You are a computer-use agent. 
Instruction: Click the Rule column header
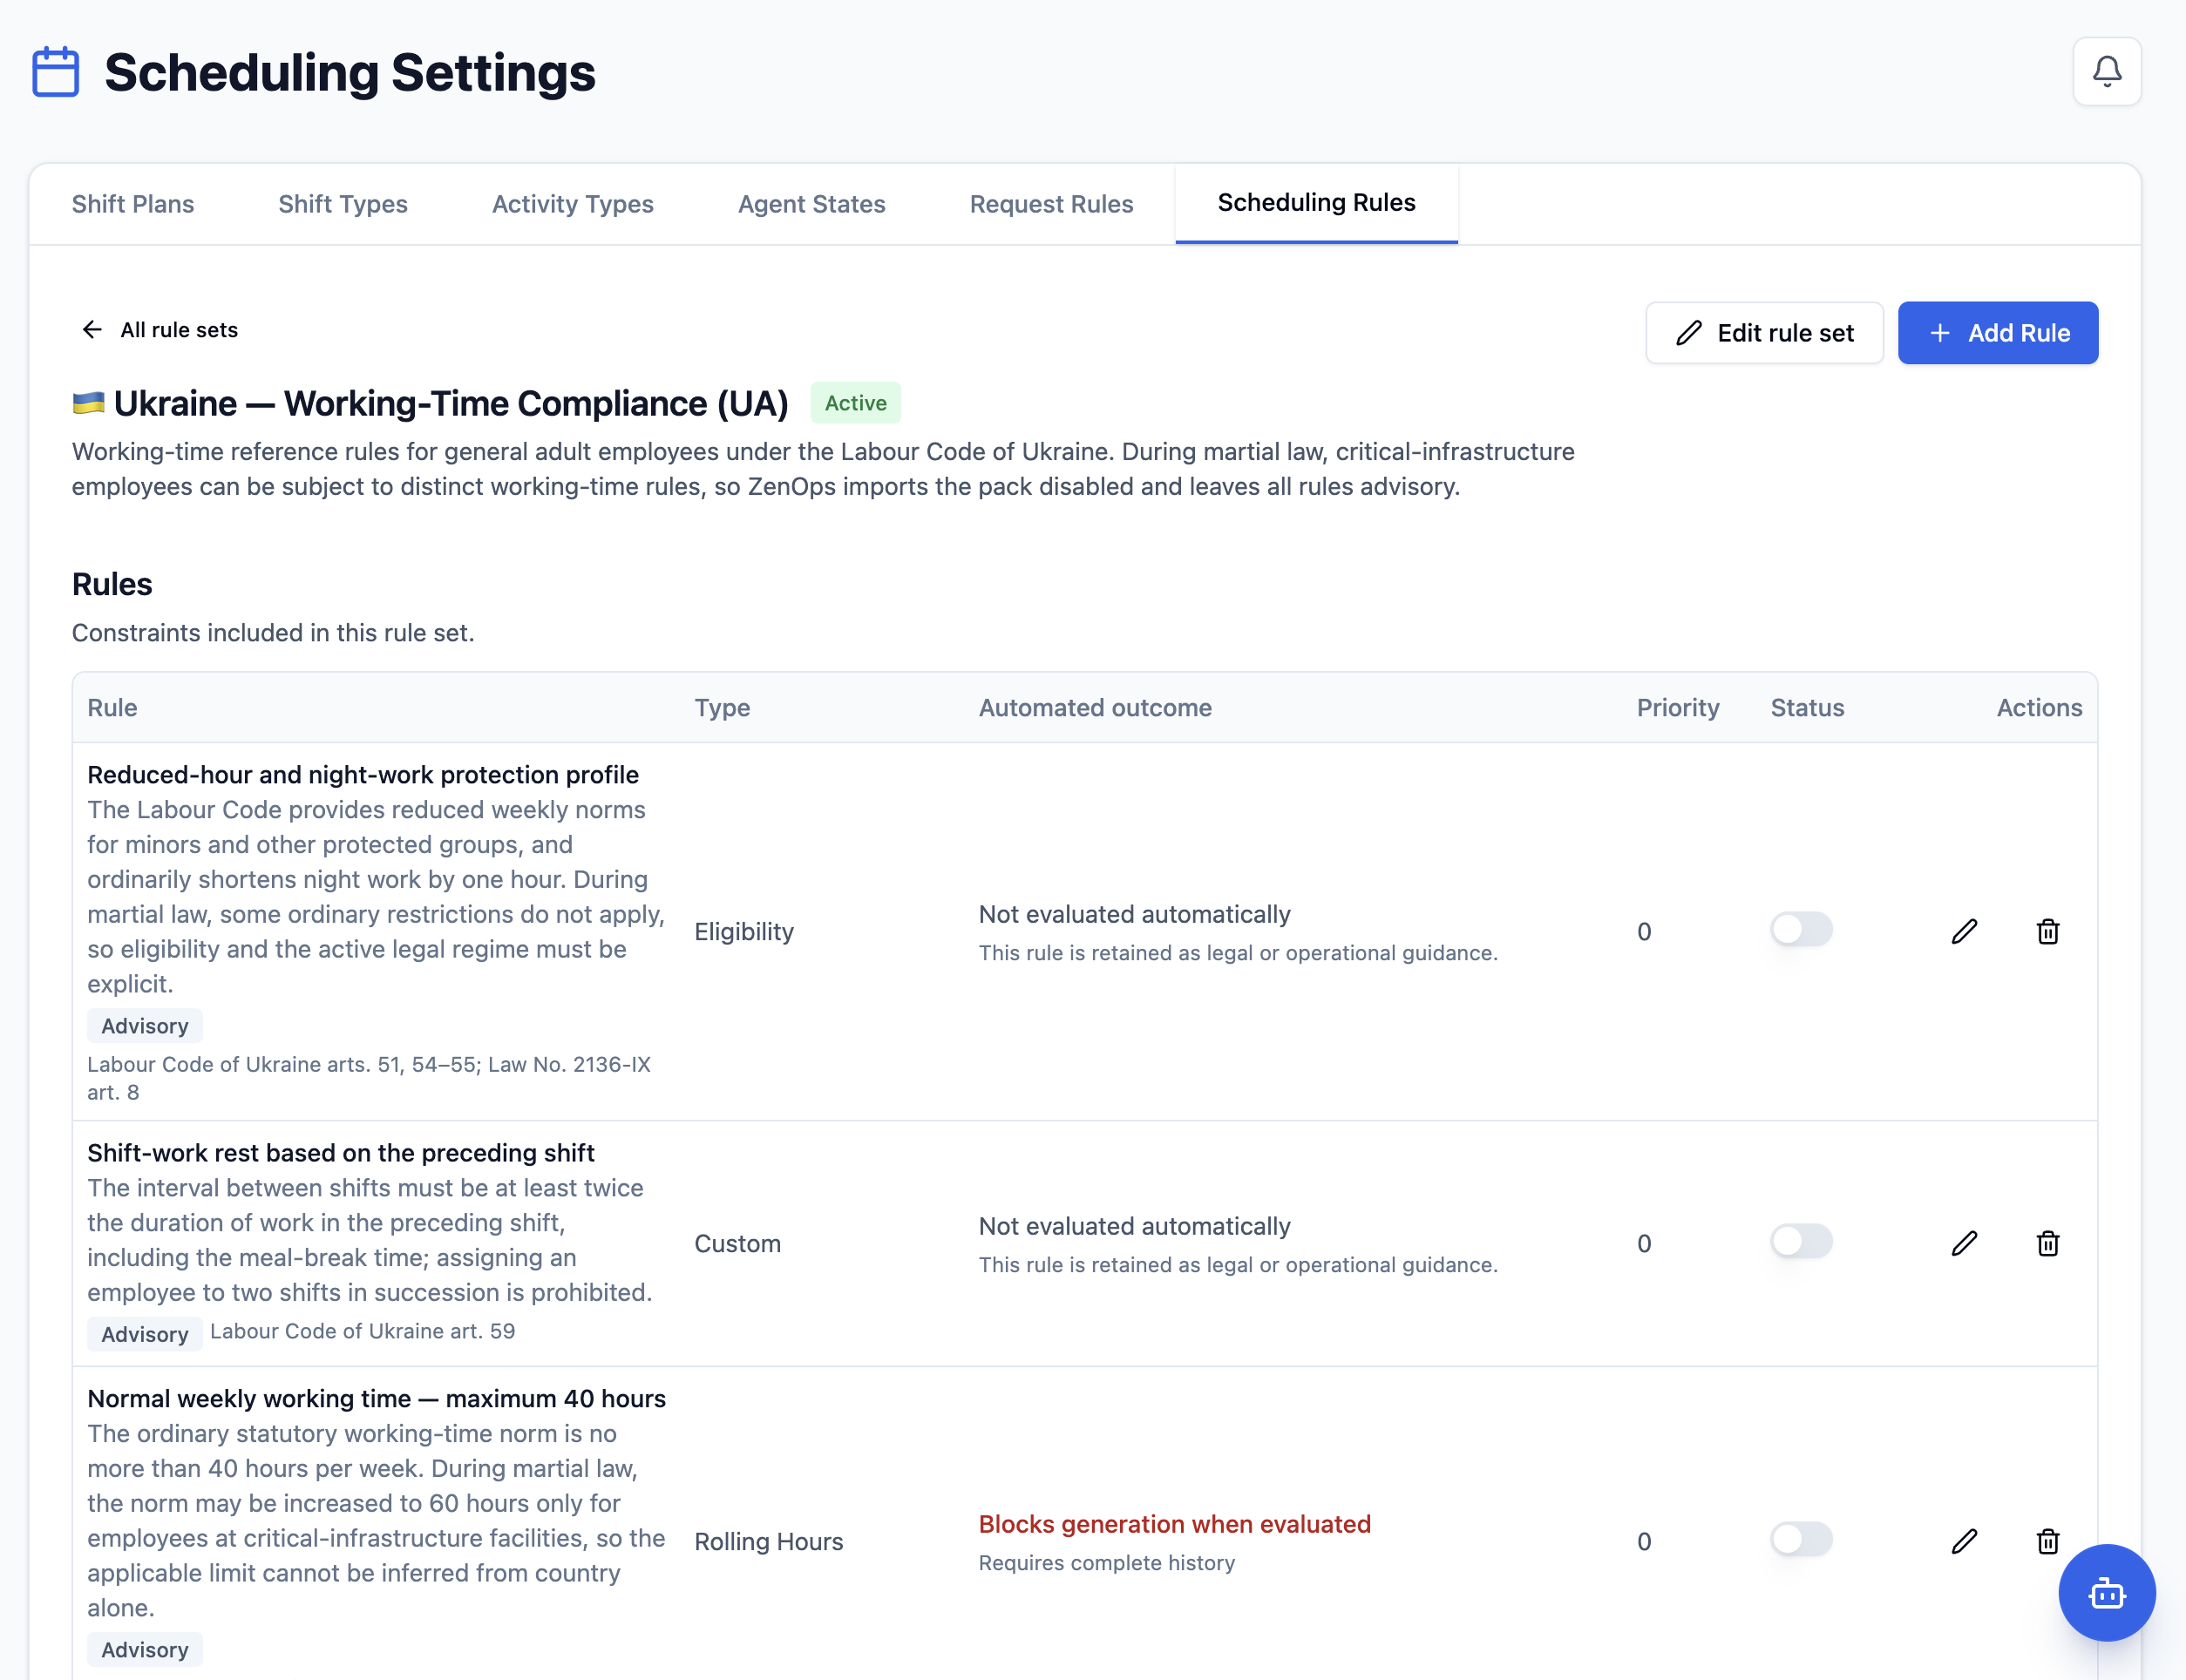tap(112, 708)
